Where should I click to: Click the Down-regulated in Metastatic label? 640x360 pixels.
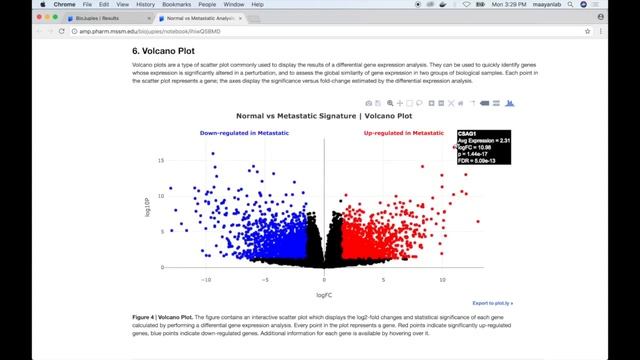pos(244,133)
